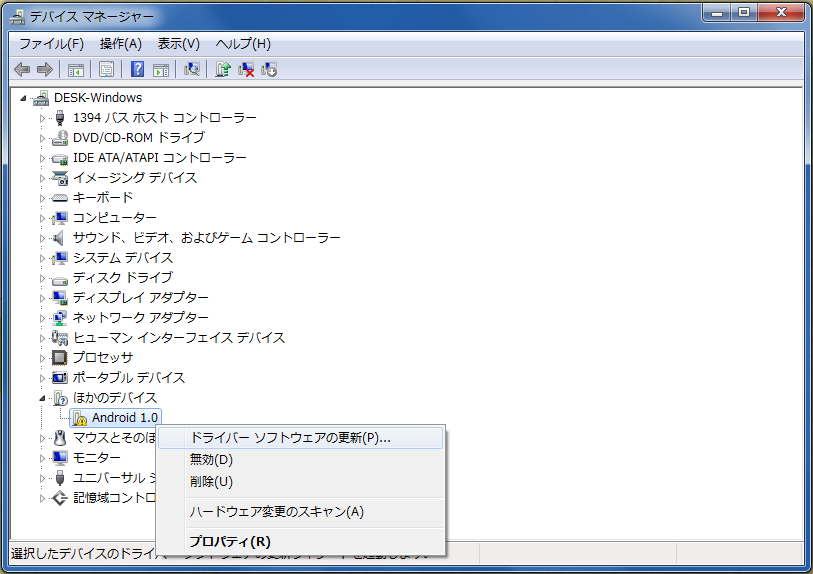Click the scan for hardware changes icon
Image resolution: width=813 pixels, height=574 pixels.
(x=192, y=69)
